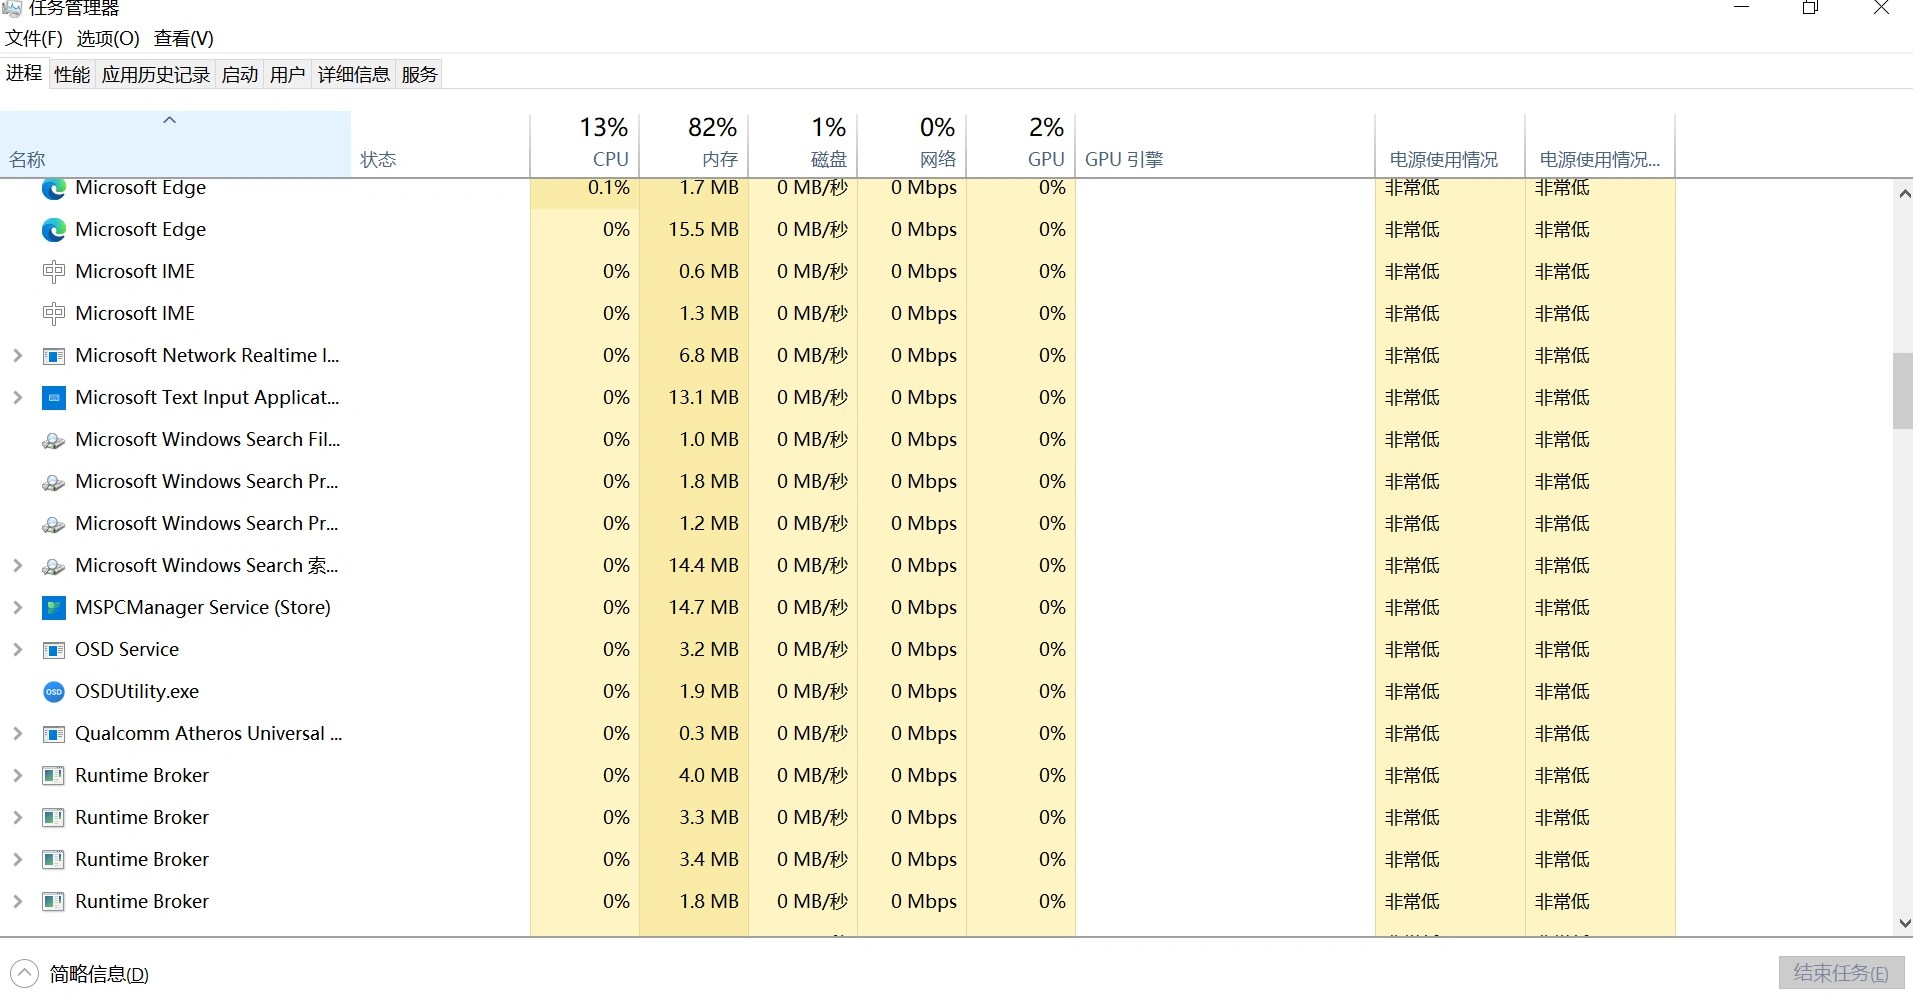Click the OSD Service icon

54,650
